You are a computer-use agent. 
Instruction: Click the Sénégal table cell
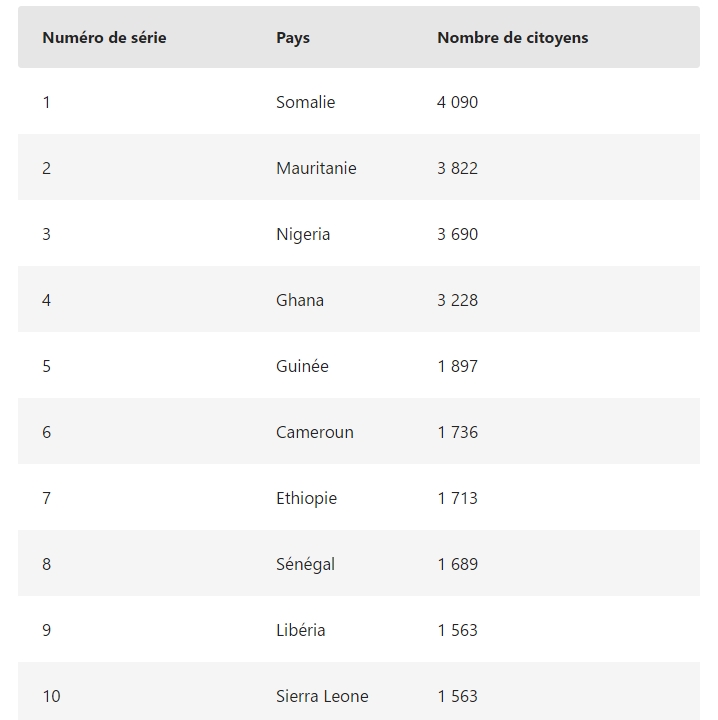(x=305, y=564)
